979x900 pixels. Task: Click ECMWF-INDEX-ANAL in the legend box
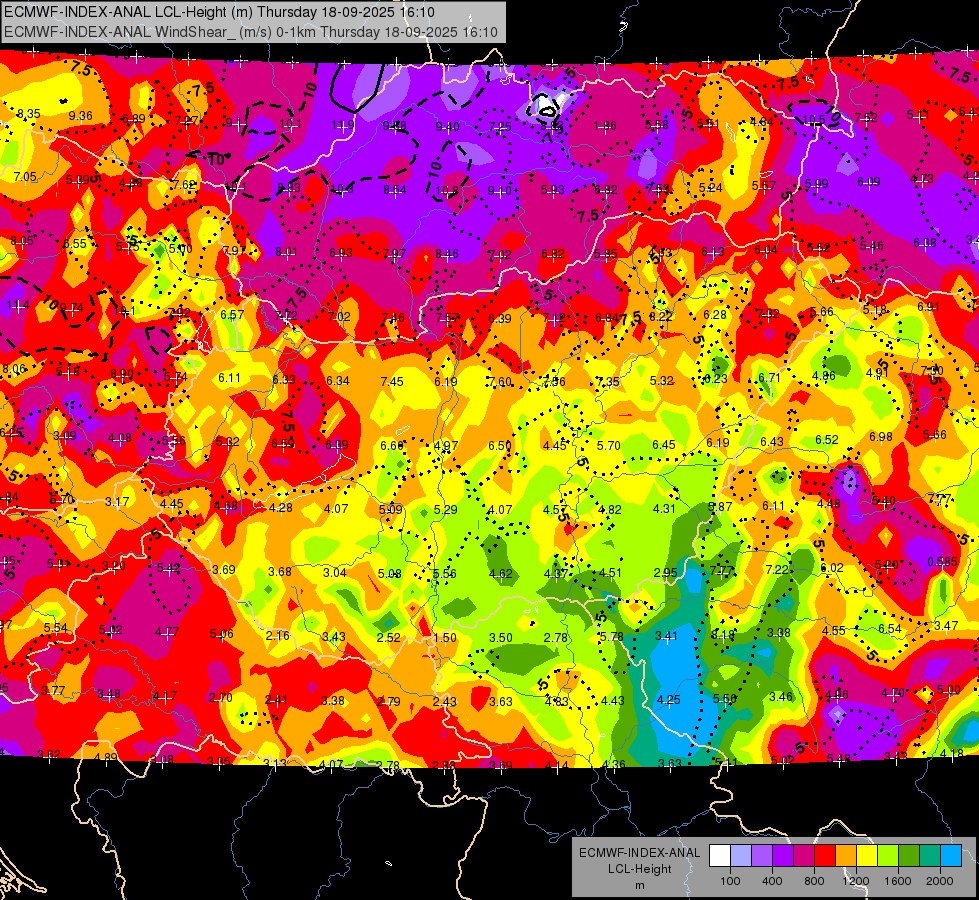point(639,853)
